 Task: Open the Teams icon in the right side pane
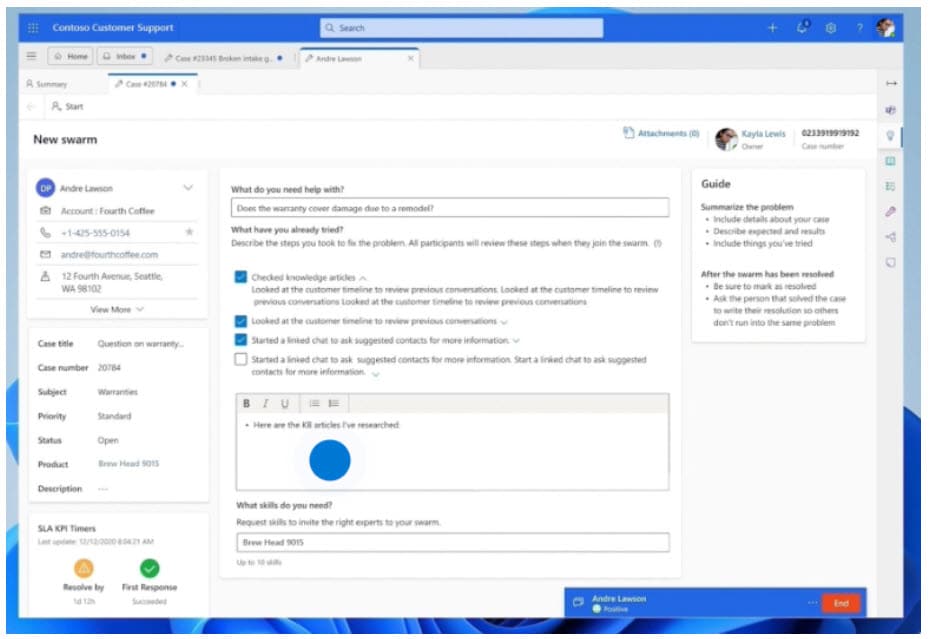click(890, 110)
